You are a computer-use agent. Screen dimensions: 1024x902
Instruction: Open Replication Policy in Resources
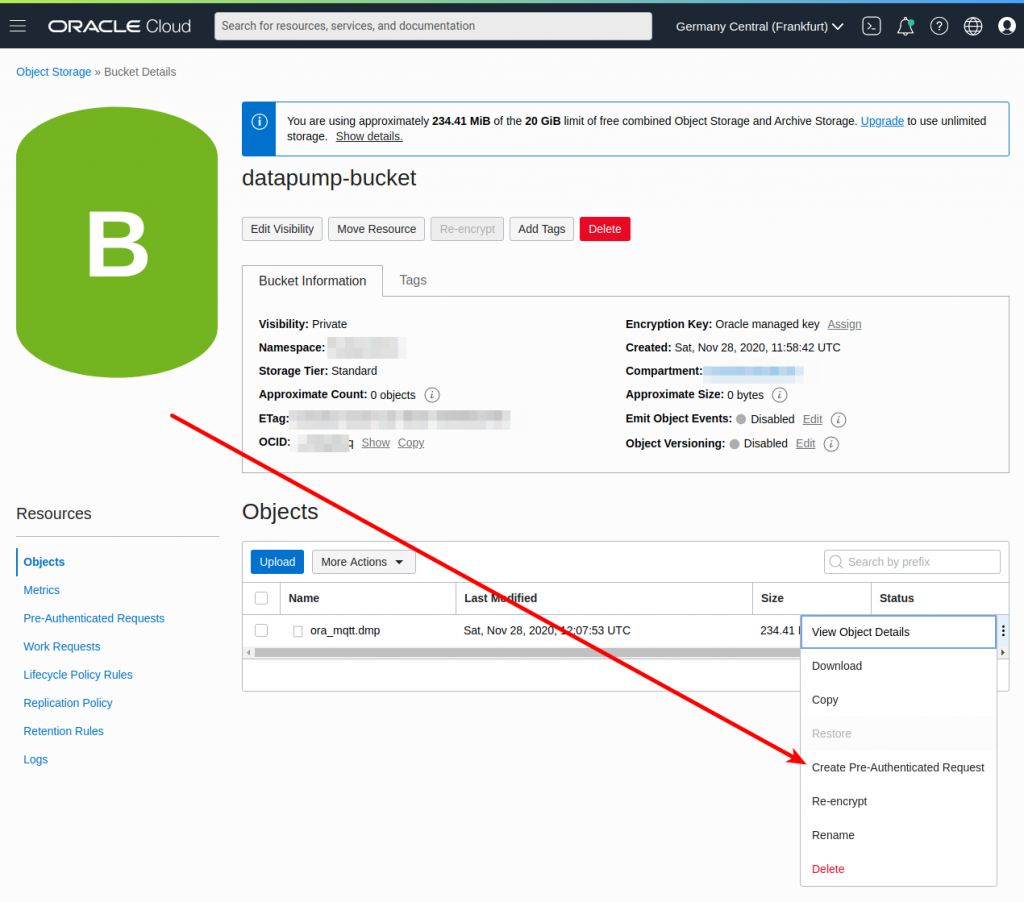point(68,703)
